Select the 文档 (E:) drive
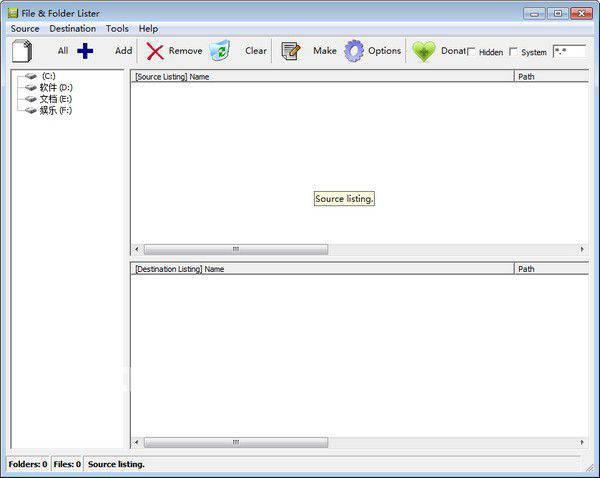600x478 pixels. [56, 99]
